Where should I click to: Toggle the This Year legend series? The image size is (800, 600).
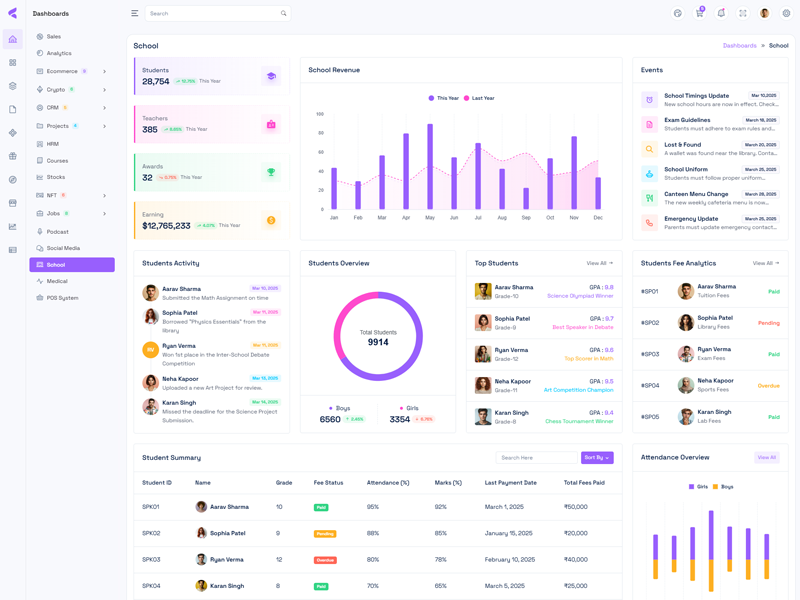coord(443,98)
